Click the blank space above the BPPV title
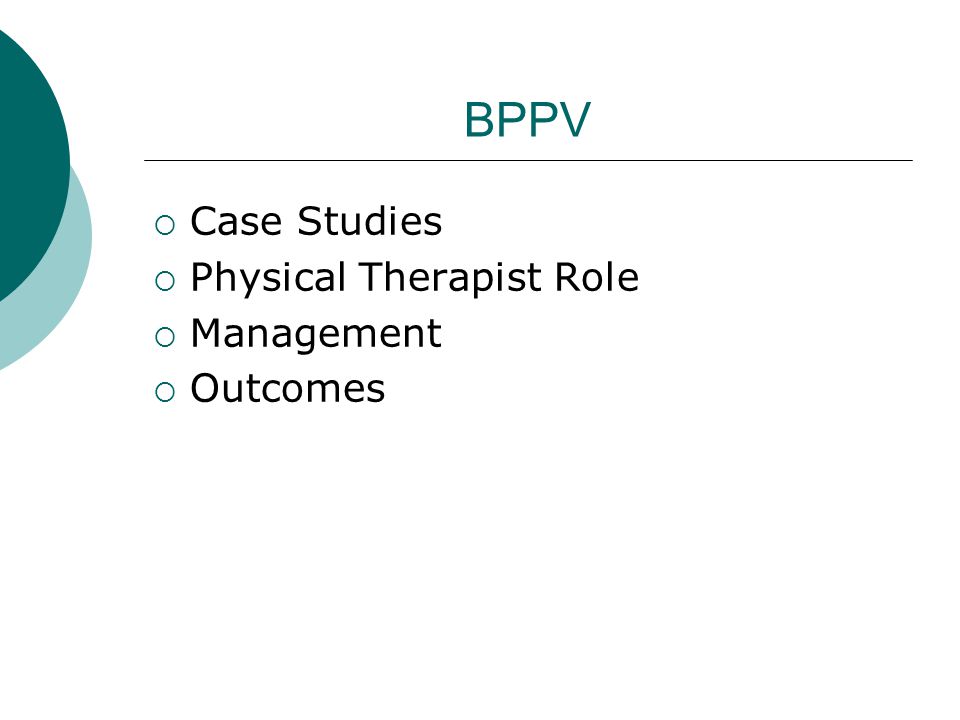The image size is (960, 720). point(527,49)
